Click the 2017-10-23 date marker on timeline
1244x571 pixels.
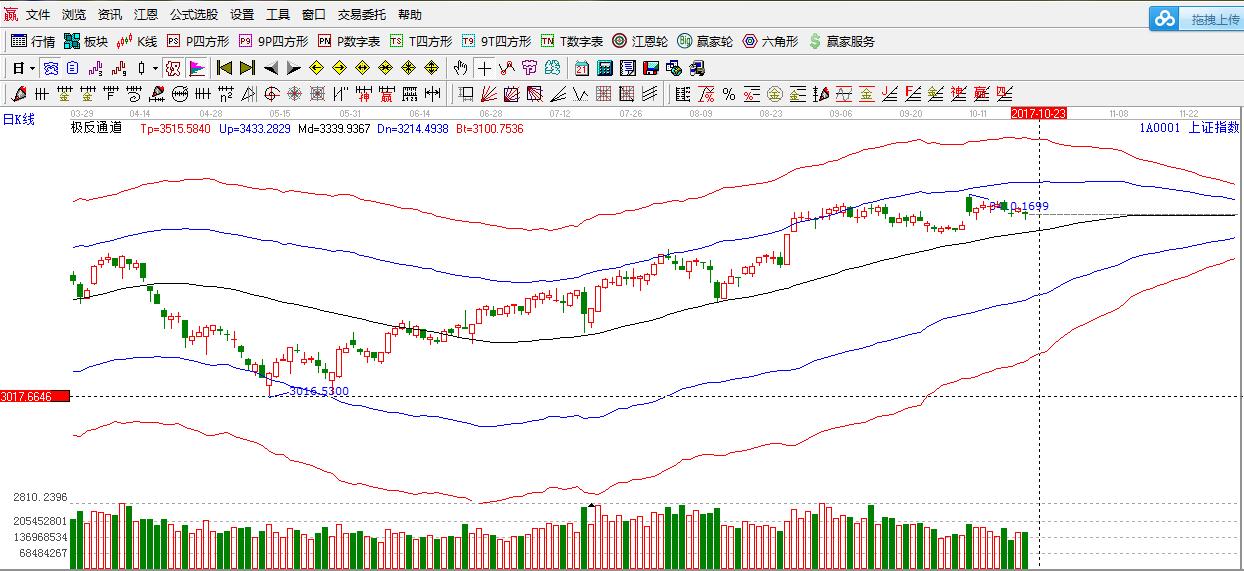pos(1038,113)
